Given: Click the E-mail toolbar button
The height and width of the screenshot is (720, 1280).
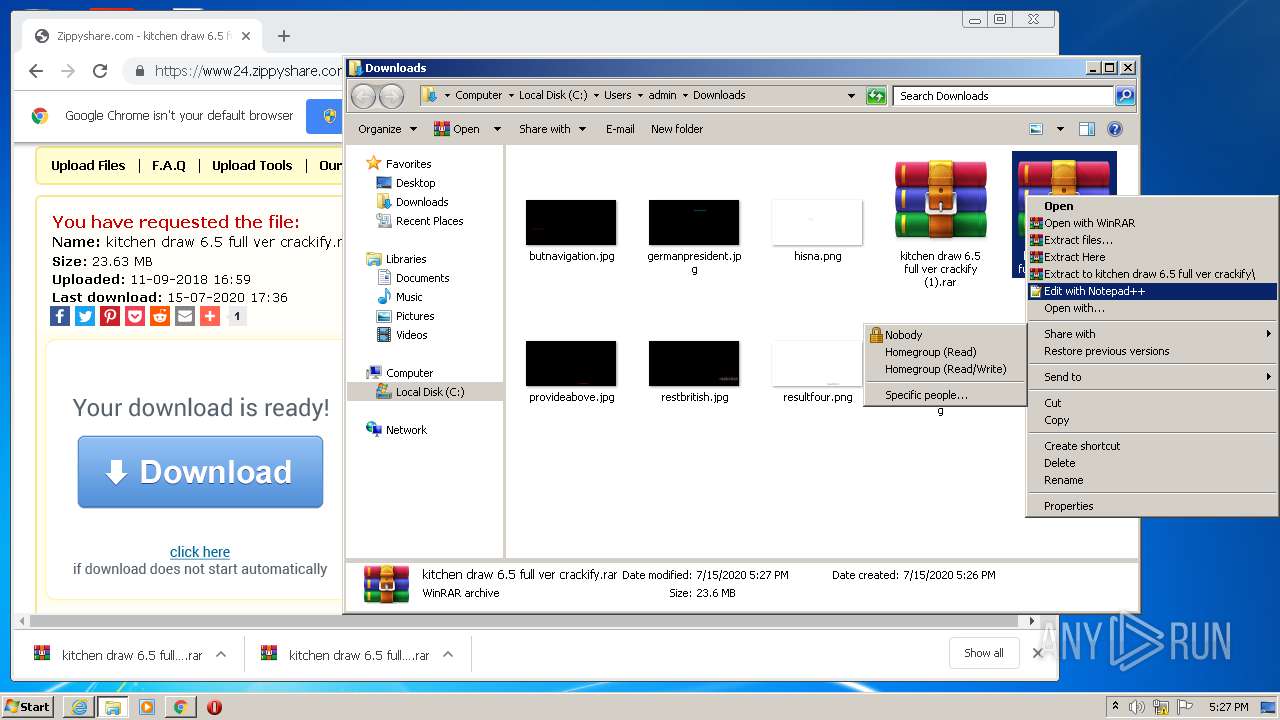Looking at the screenshot, I should coord(620,129).
